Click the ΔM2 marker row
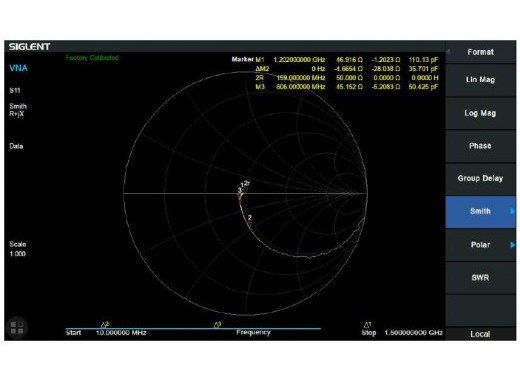The image size is (520, 380). pos(347,69)
